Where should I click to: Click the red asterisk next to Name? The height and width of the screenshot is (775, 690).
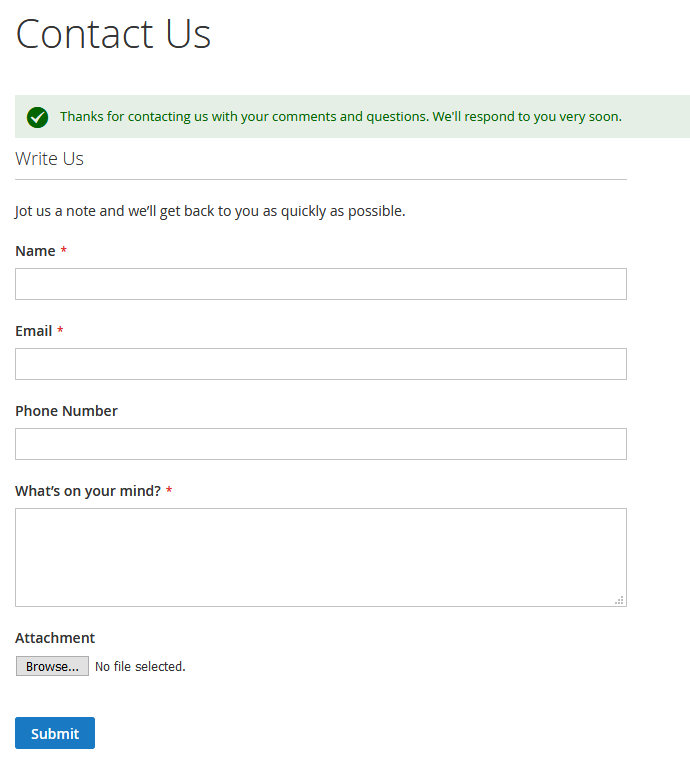click(x=64, y=250)
